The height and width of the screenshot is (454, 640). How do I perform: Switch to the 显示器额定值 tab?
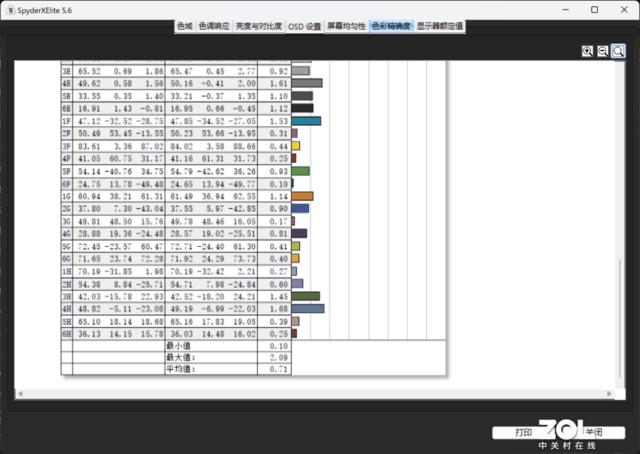coord(440,26)
